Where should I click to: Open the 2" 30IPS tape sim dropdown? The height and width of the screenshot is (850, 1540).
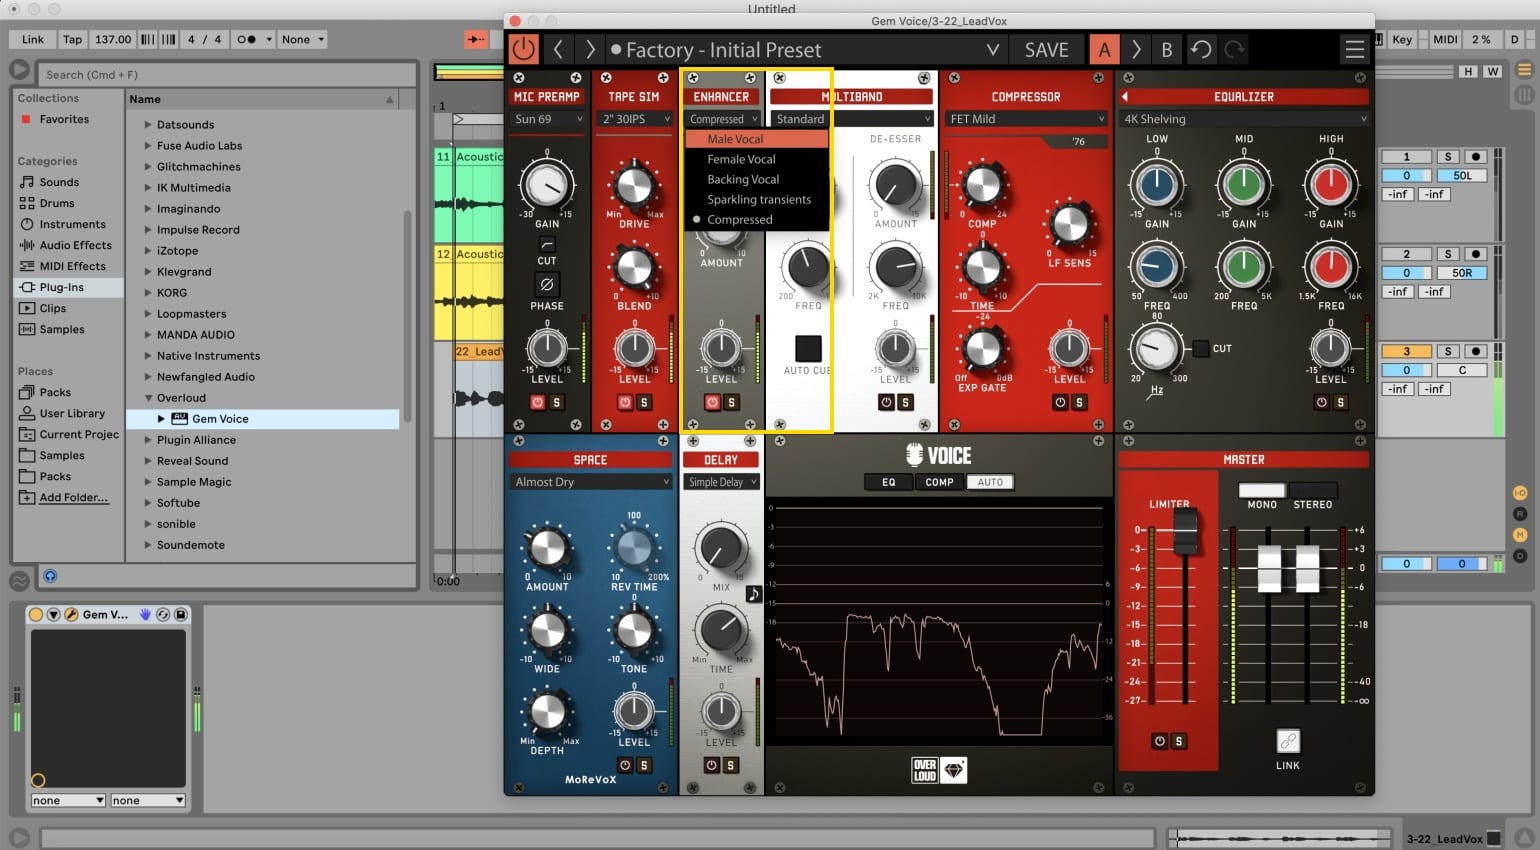pyautogui.click(x=635, y=119)
